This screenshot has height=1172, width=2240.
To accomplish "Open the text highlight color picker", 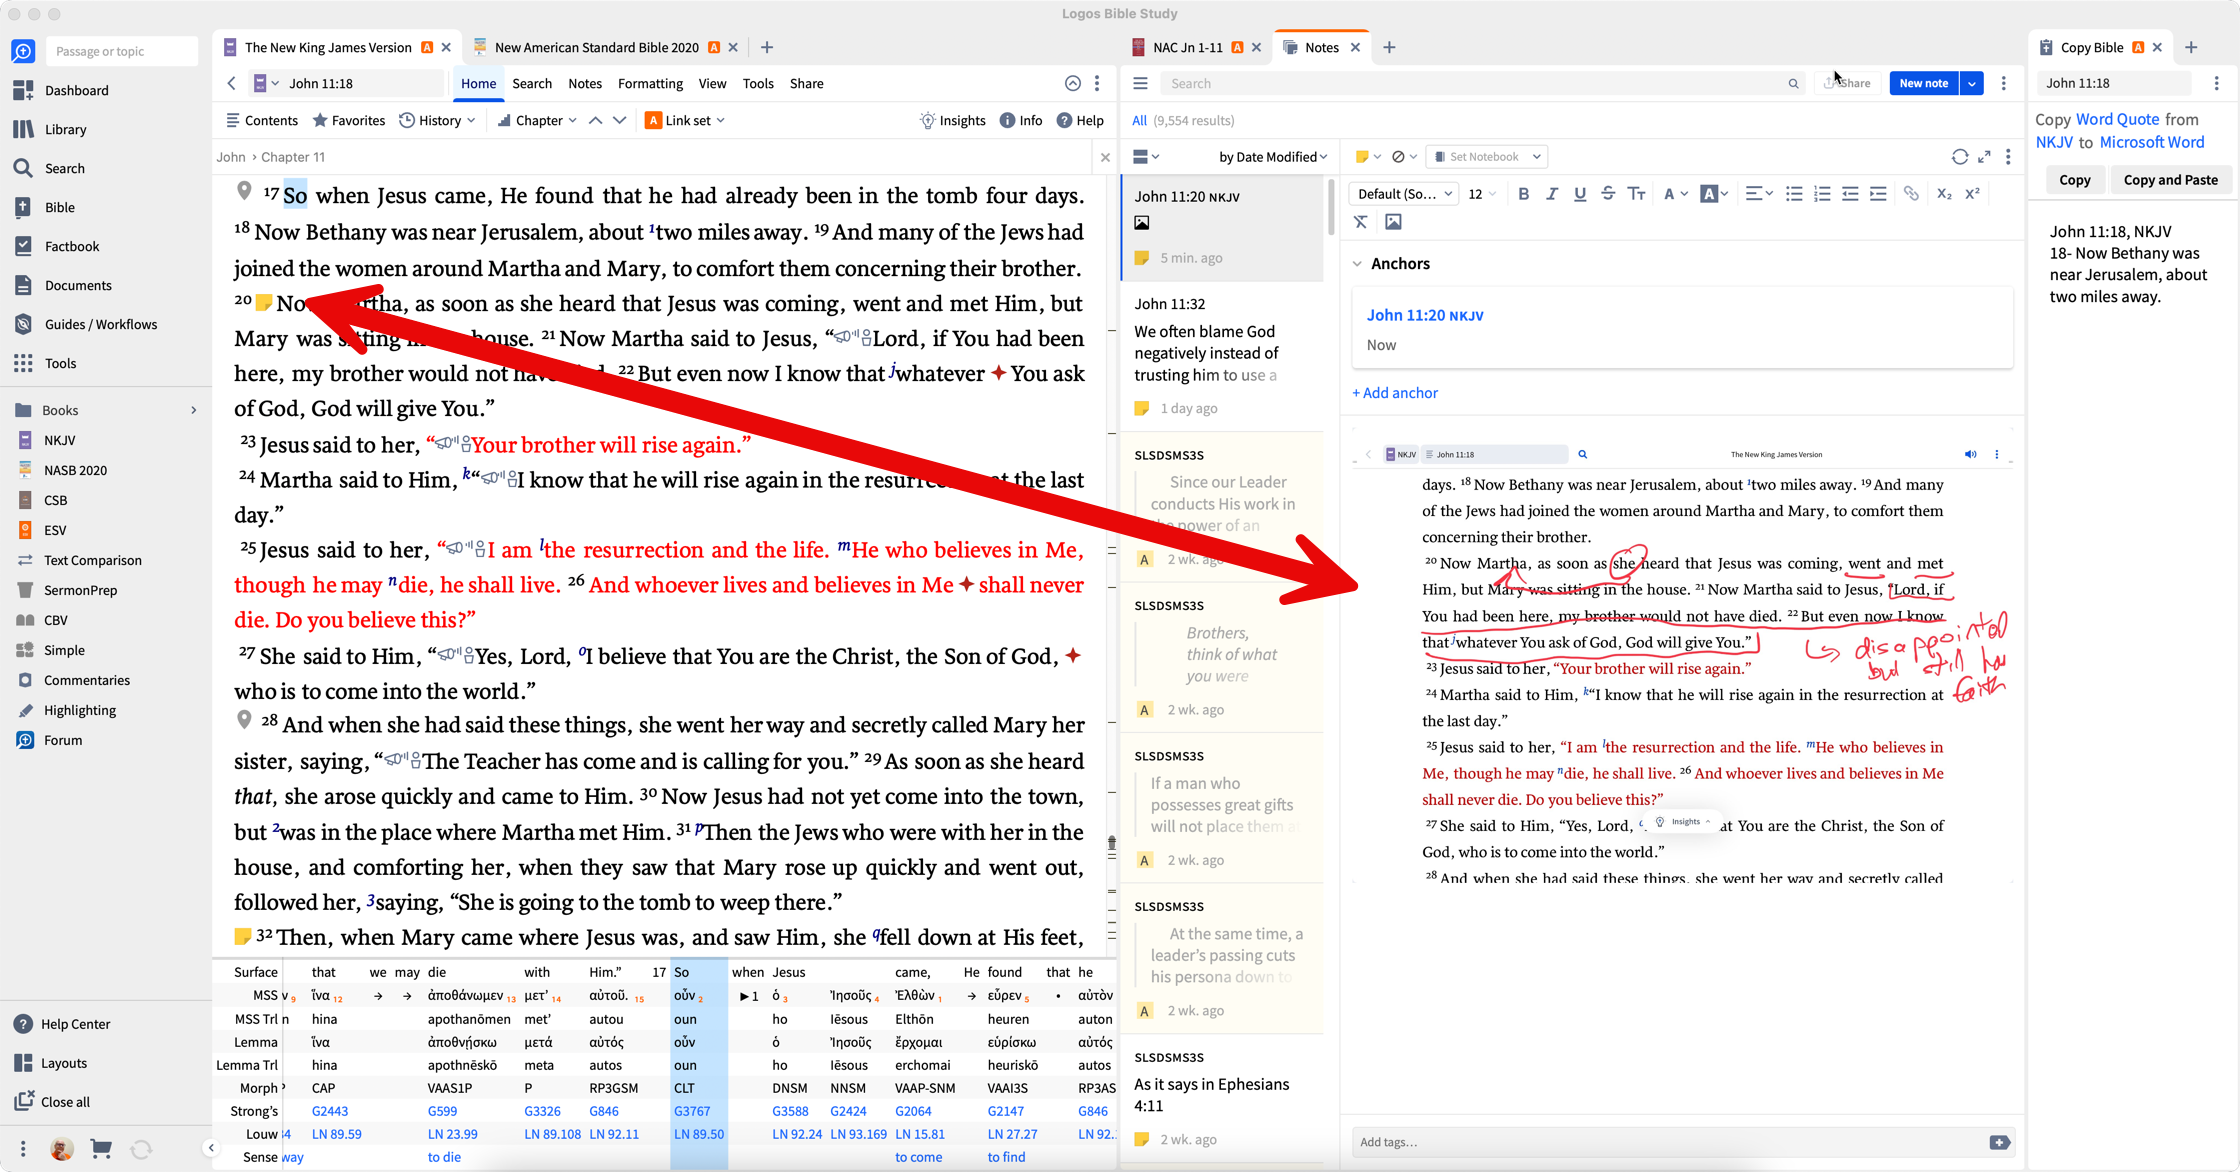I will 1713,194.
